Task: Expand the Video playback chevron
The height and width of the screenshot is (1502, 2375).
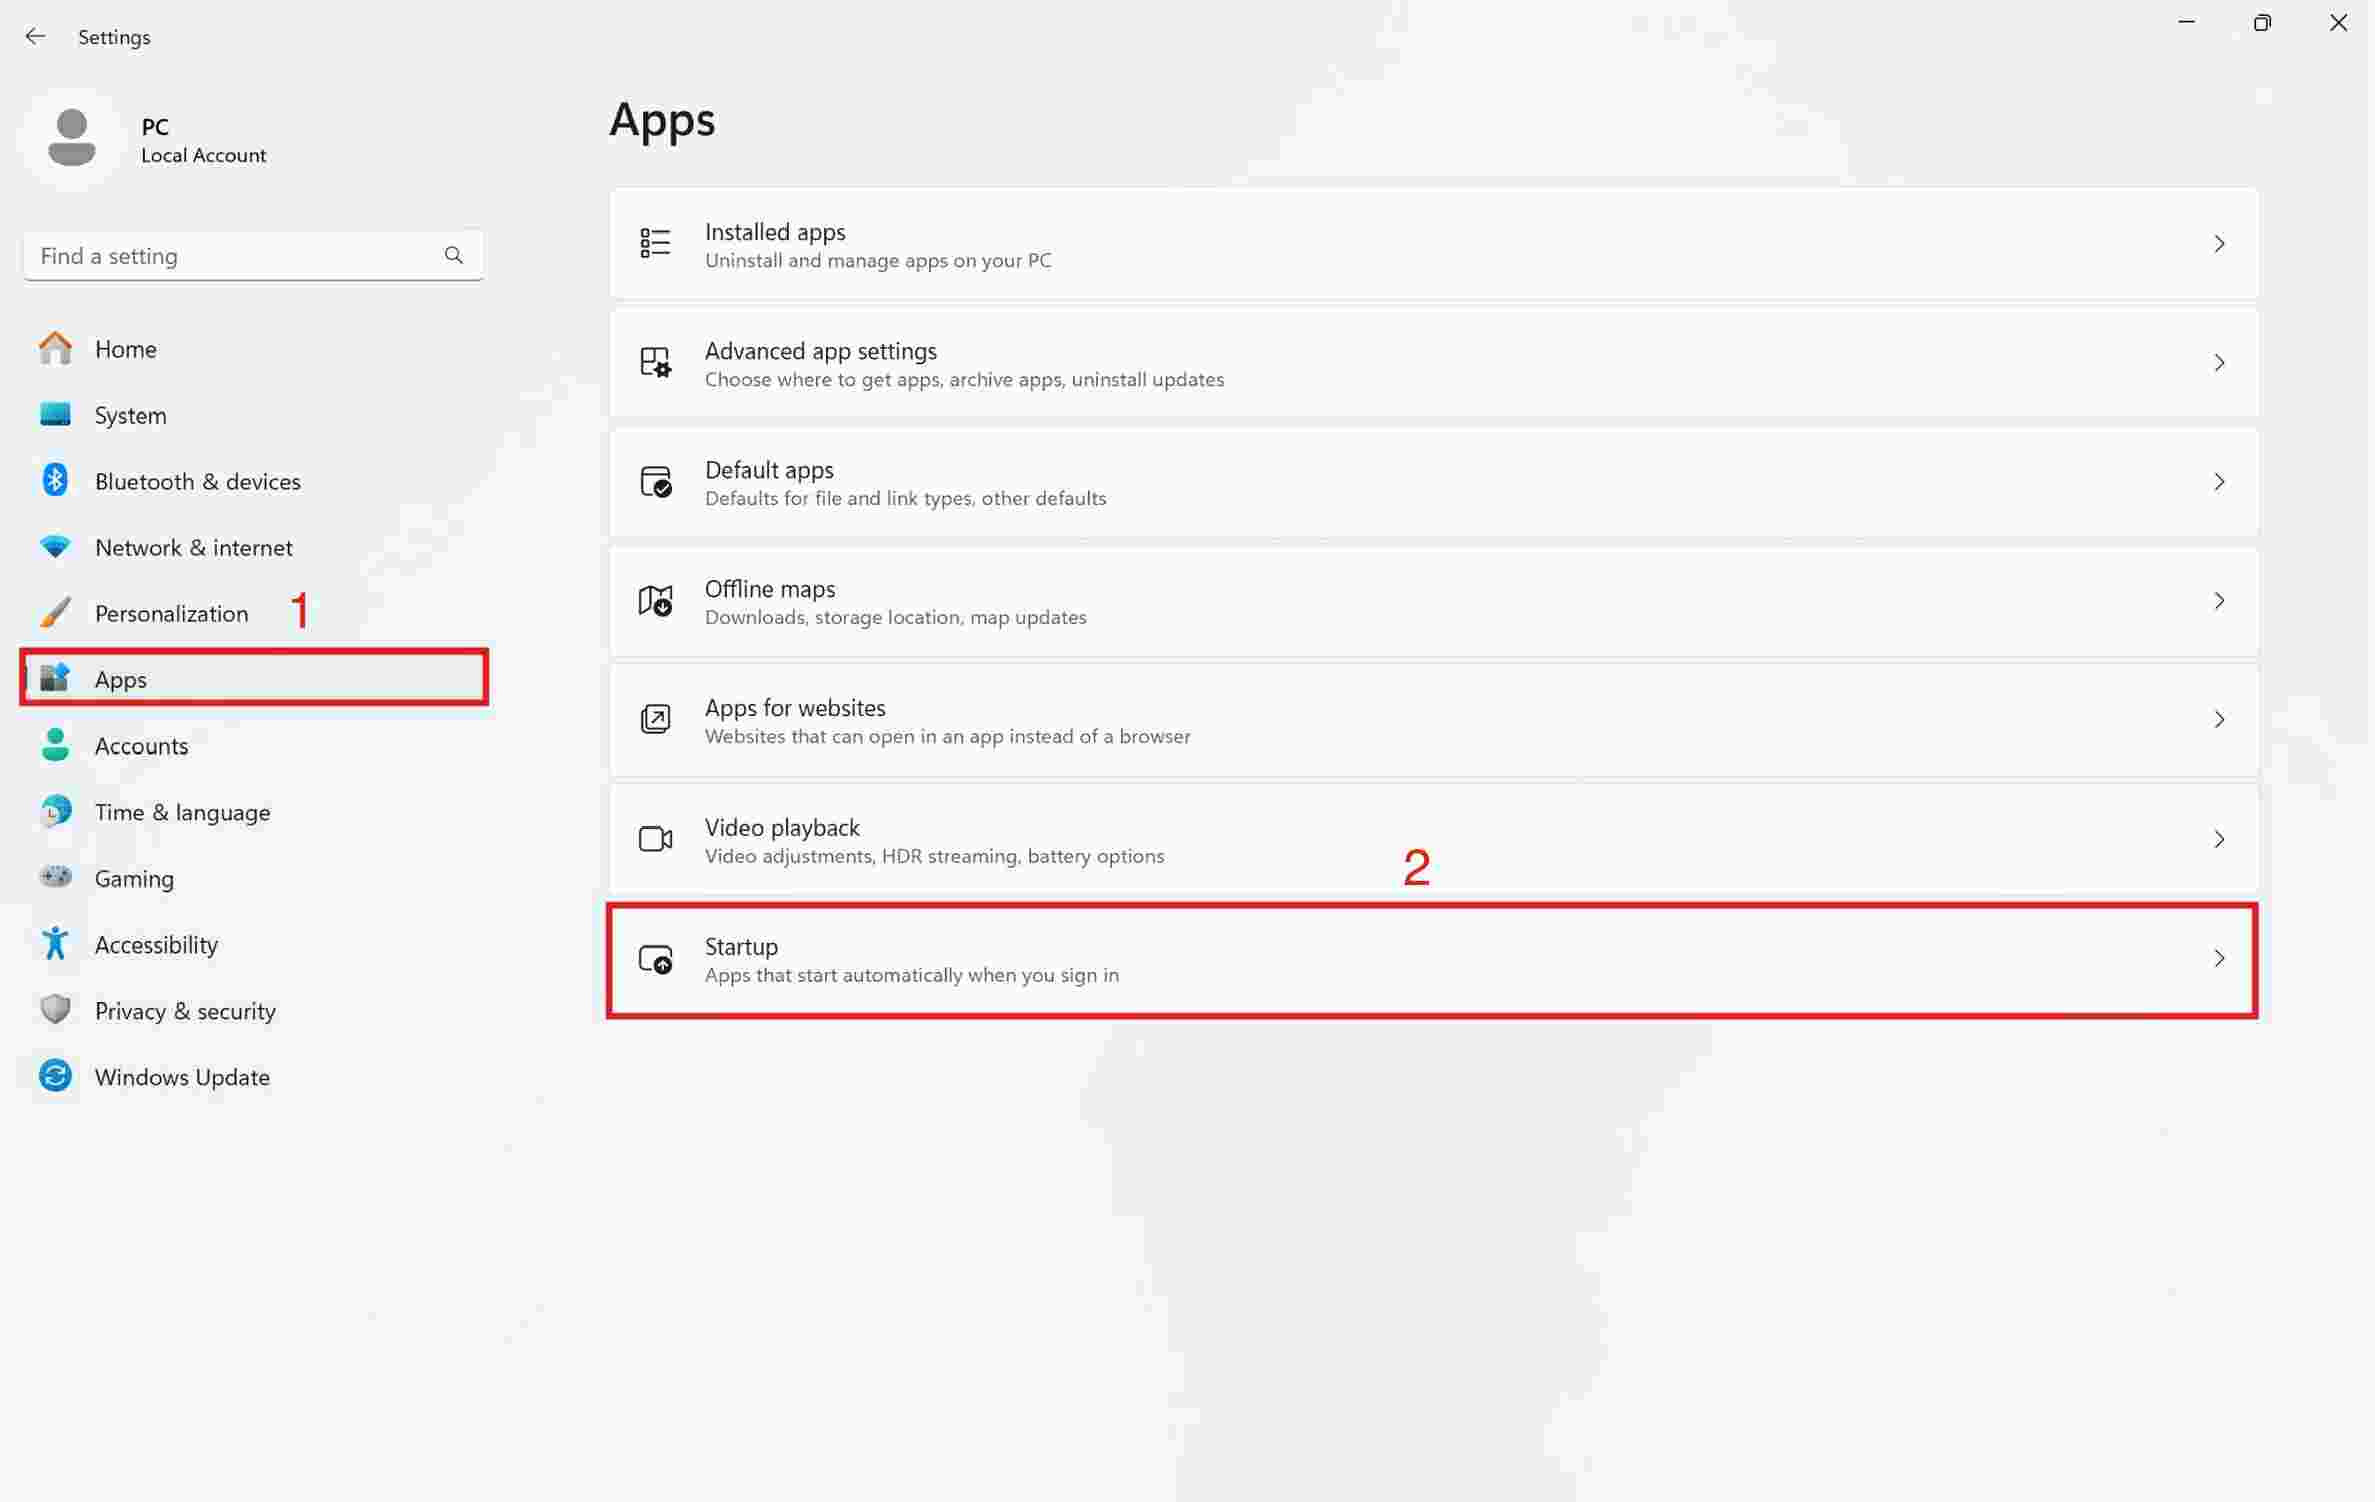Action: point(2218,838)
